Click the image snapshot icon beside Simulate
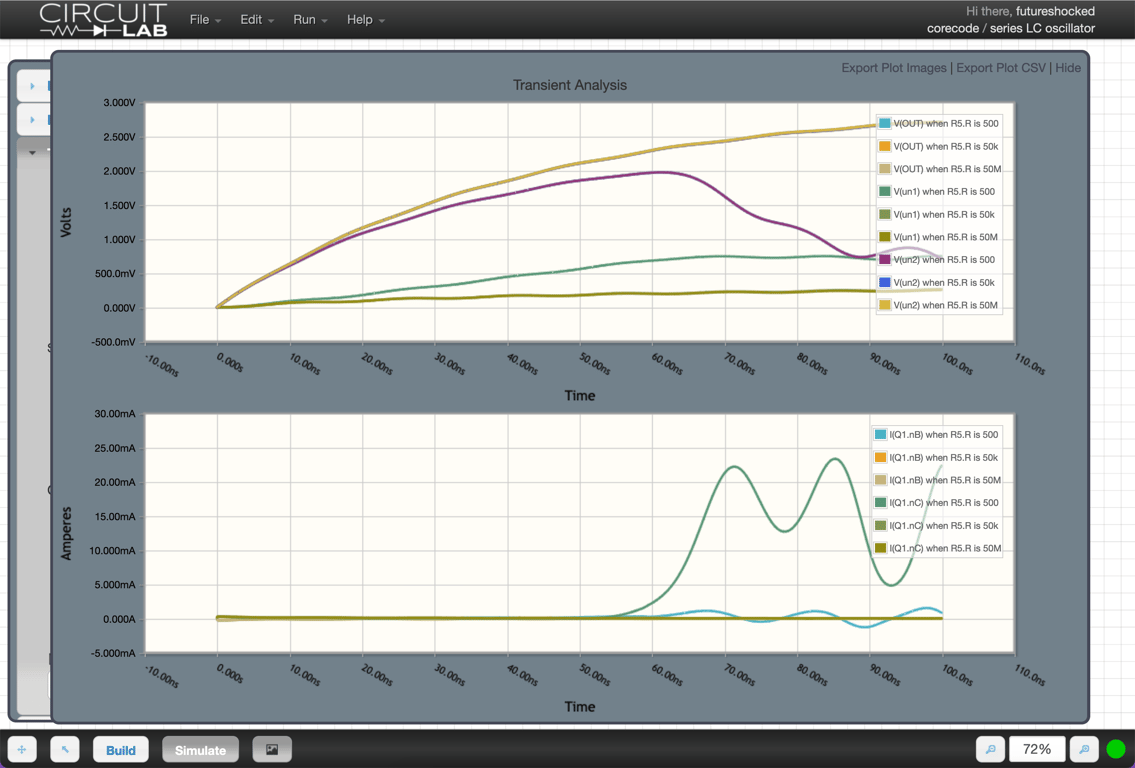The image size is (1135, 768). point(272,749)
